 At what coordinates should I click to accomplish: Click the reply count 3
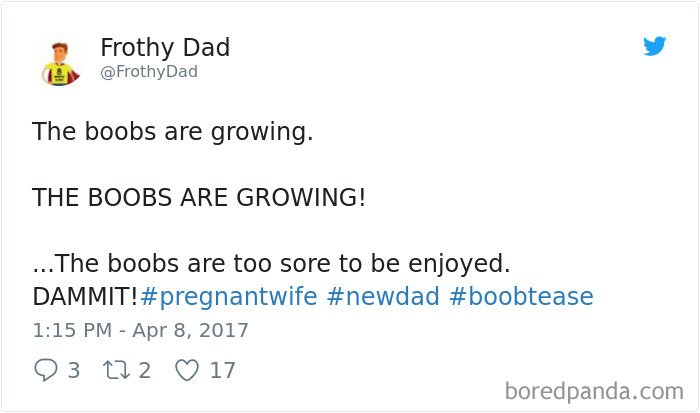click(74, 371)
